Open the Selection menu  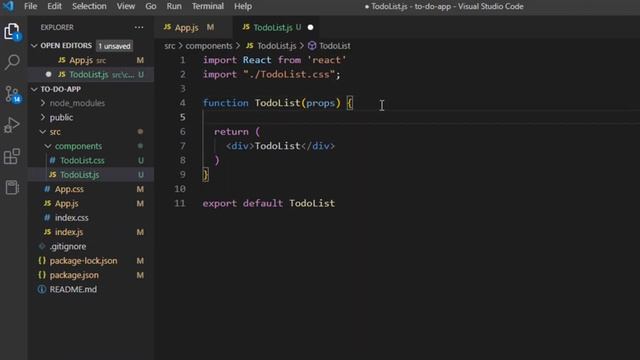coord(89,6)
